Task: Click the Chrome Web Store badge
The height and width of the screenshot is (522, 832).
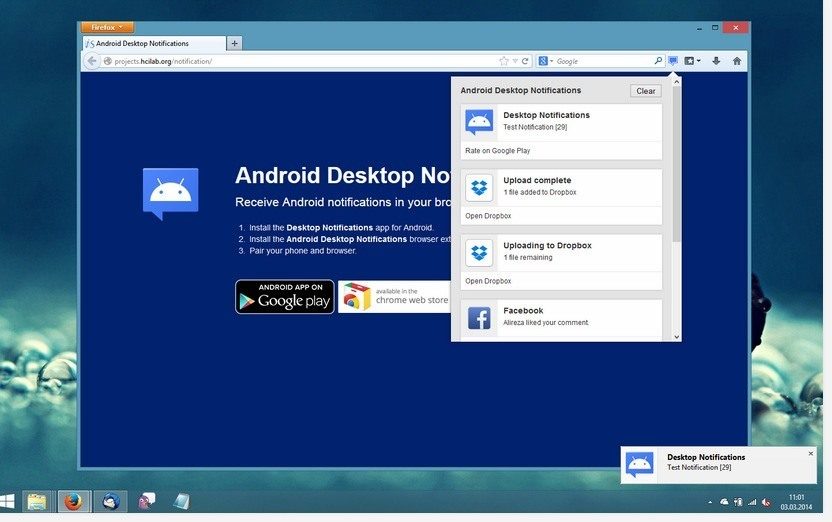Action: point(394,297)
